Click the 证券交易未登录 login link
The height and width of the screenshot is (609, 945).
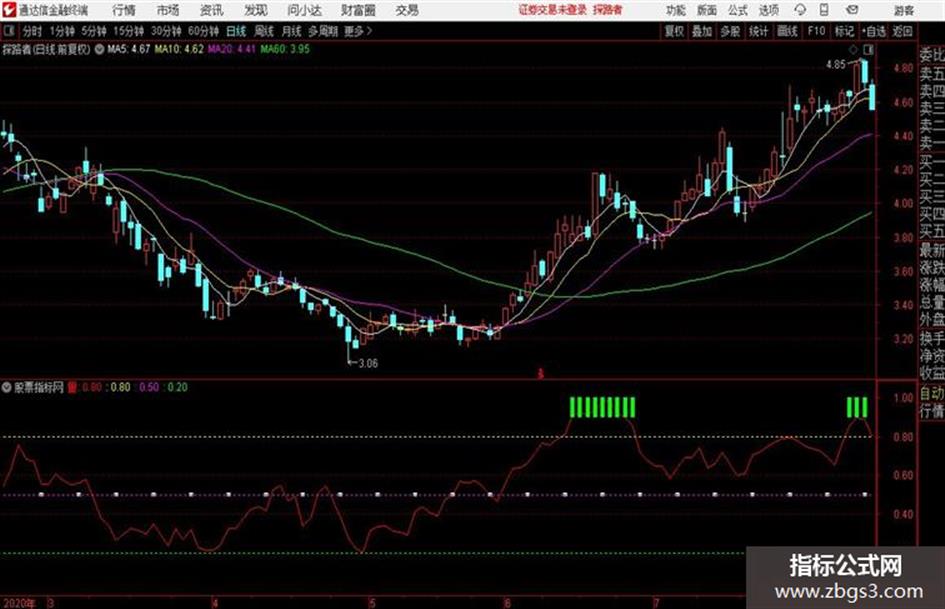pyautogui.click(x=553, y=10)
